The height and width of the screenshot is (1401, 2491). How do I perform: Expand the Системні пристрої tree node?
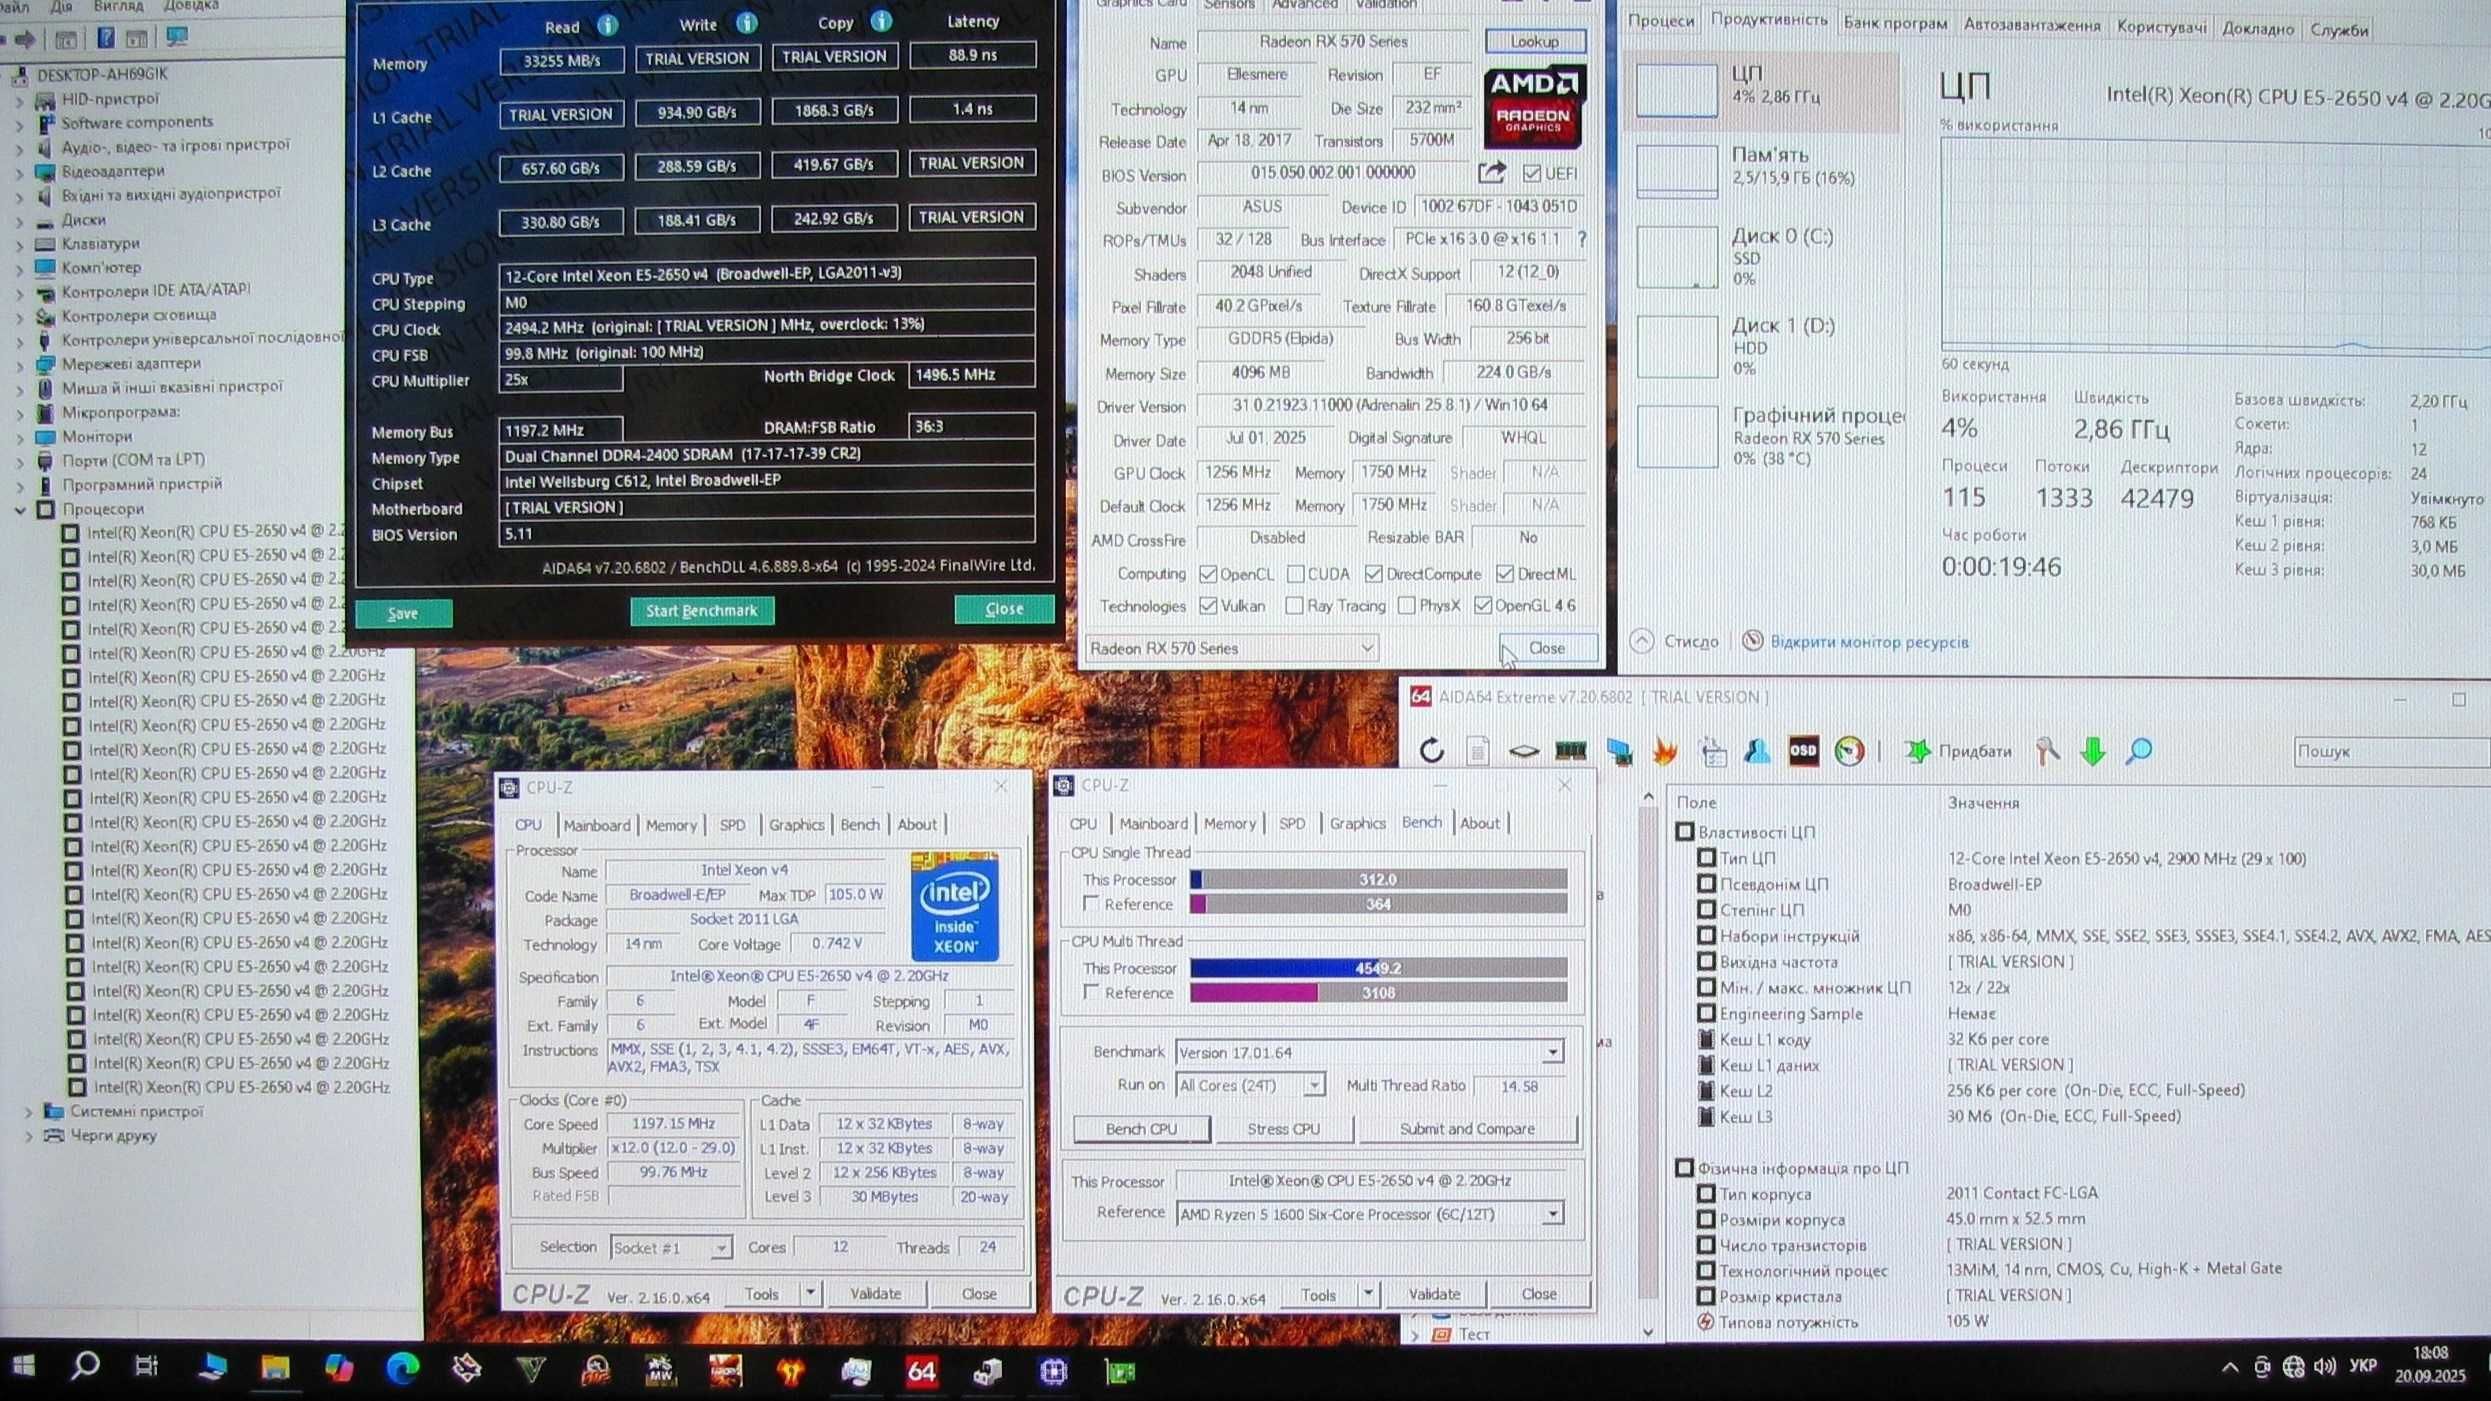[29, 1112]
